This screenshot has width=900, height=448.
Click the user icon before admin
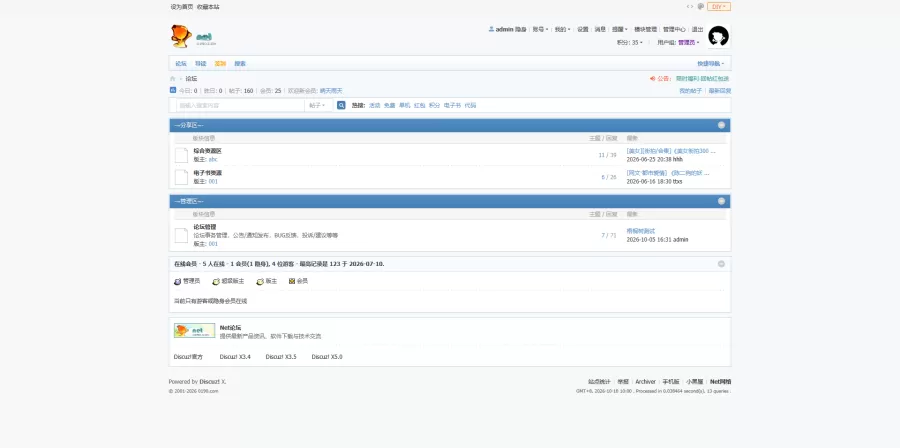(x=491, y=29)
